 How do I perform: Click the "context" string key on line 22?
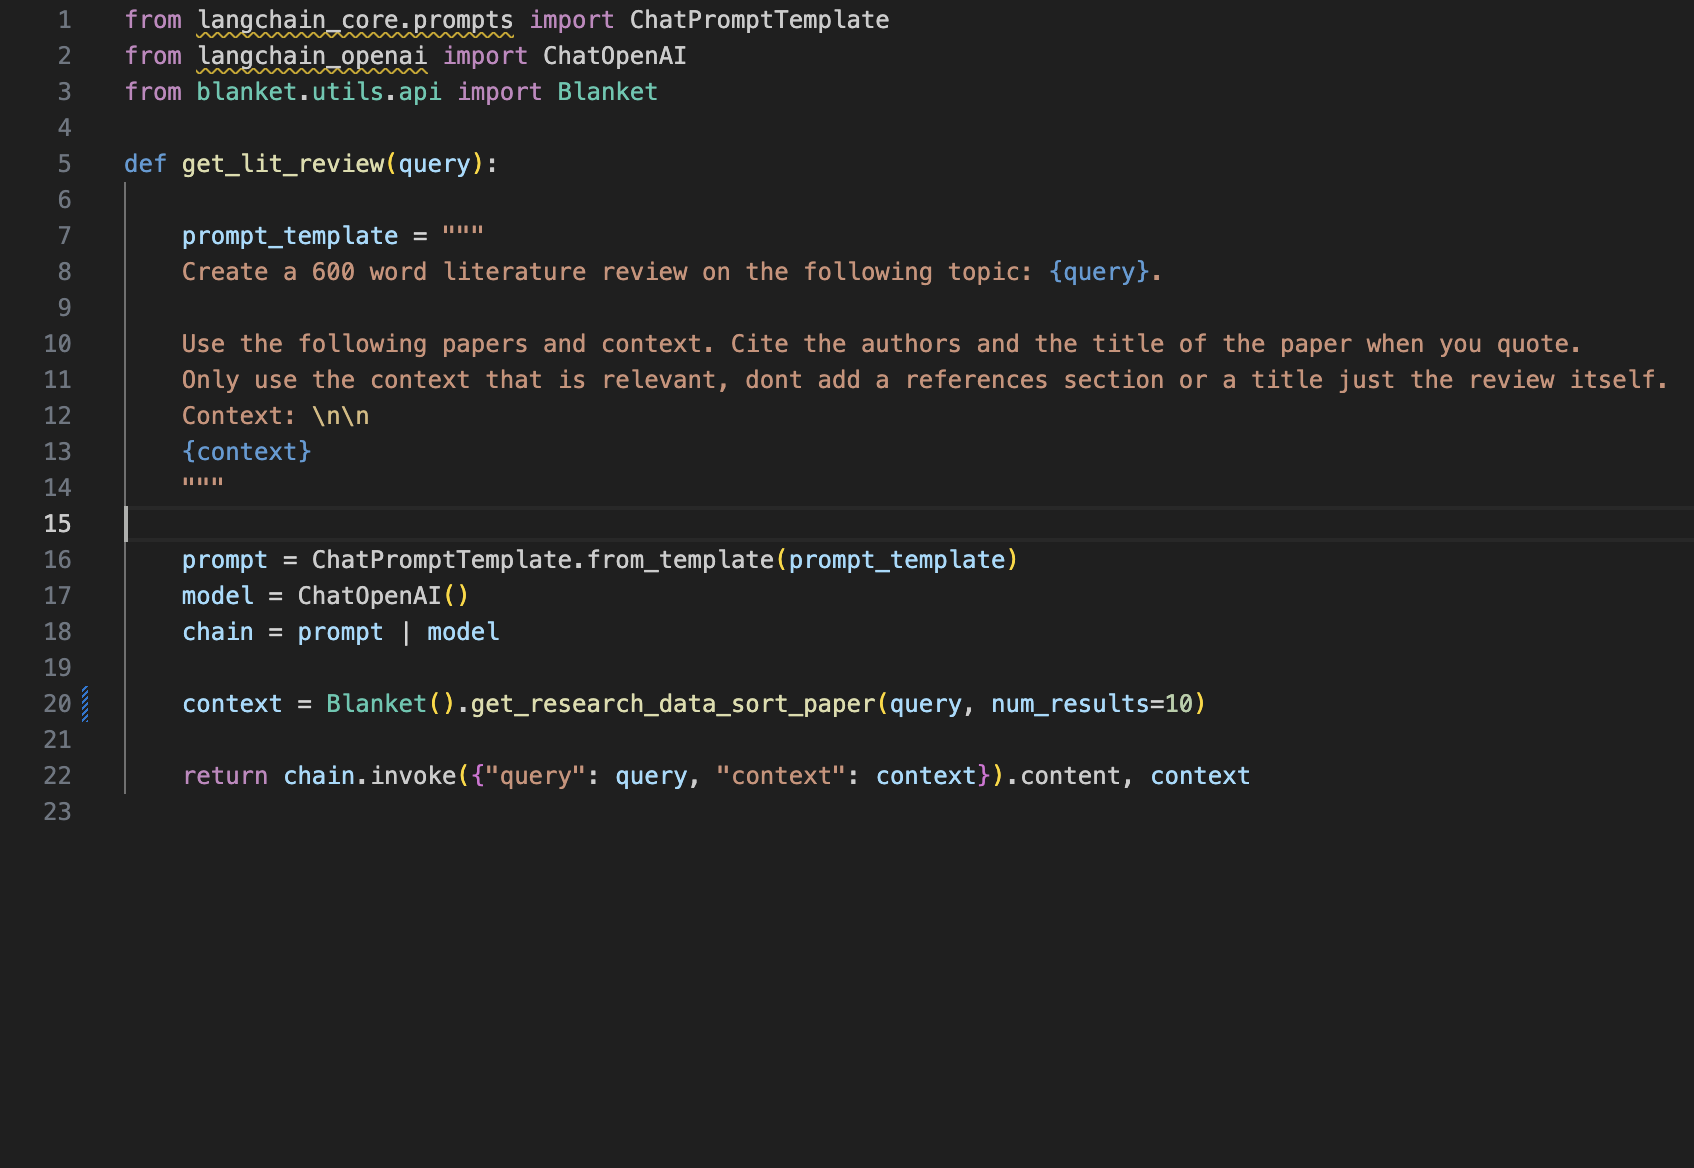(782, 775)
